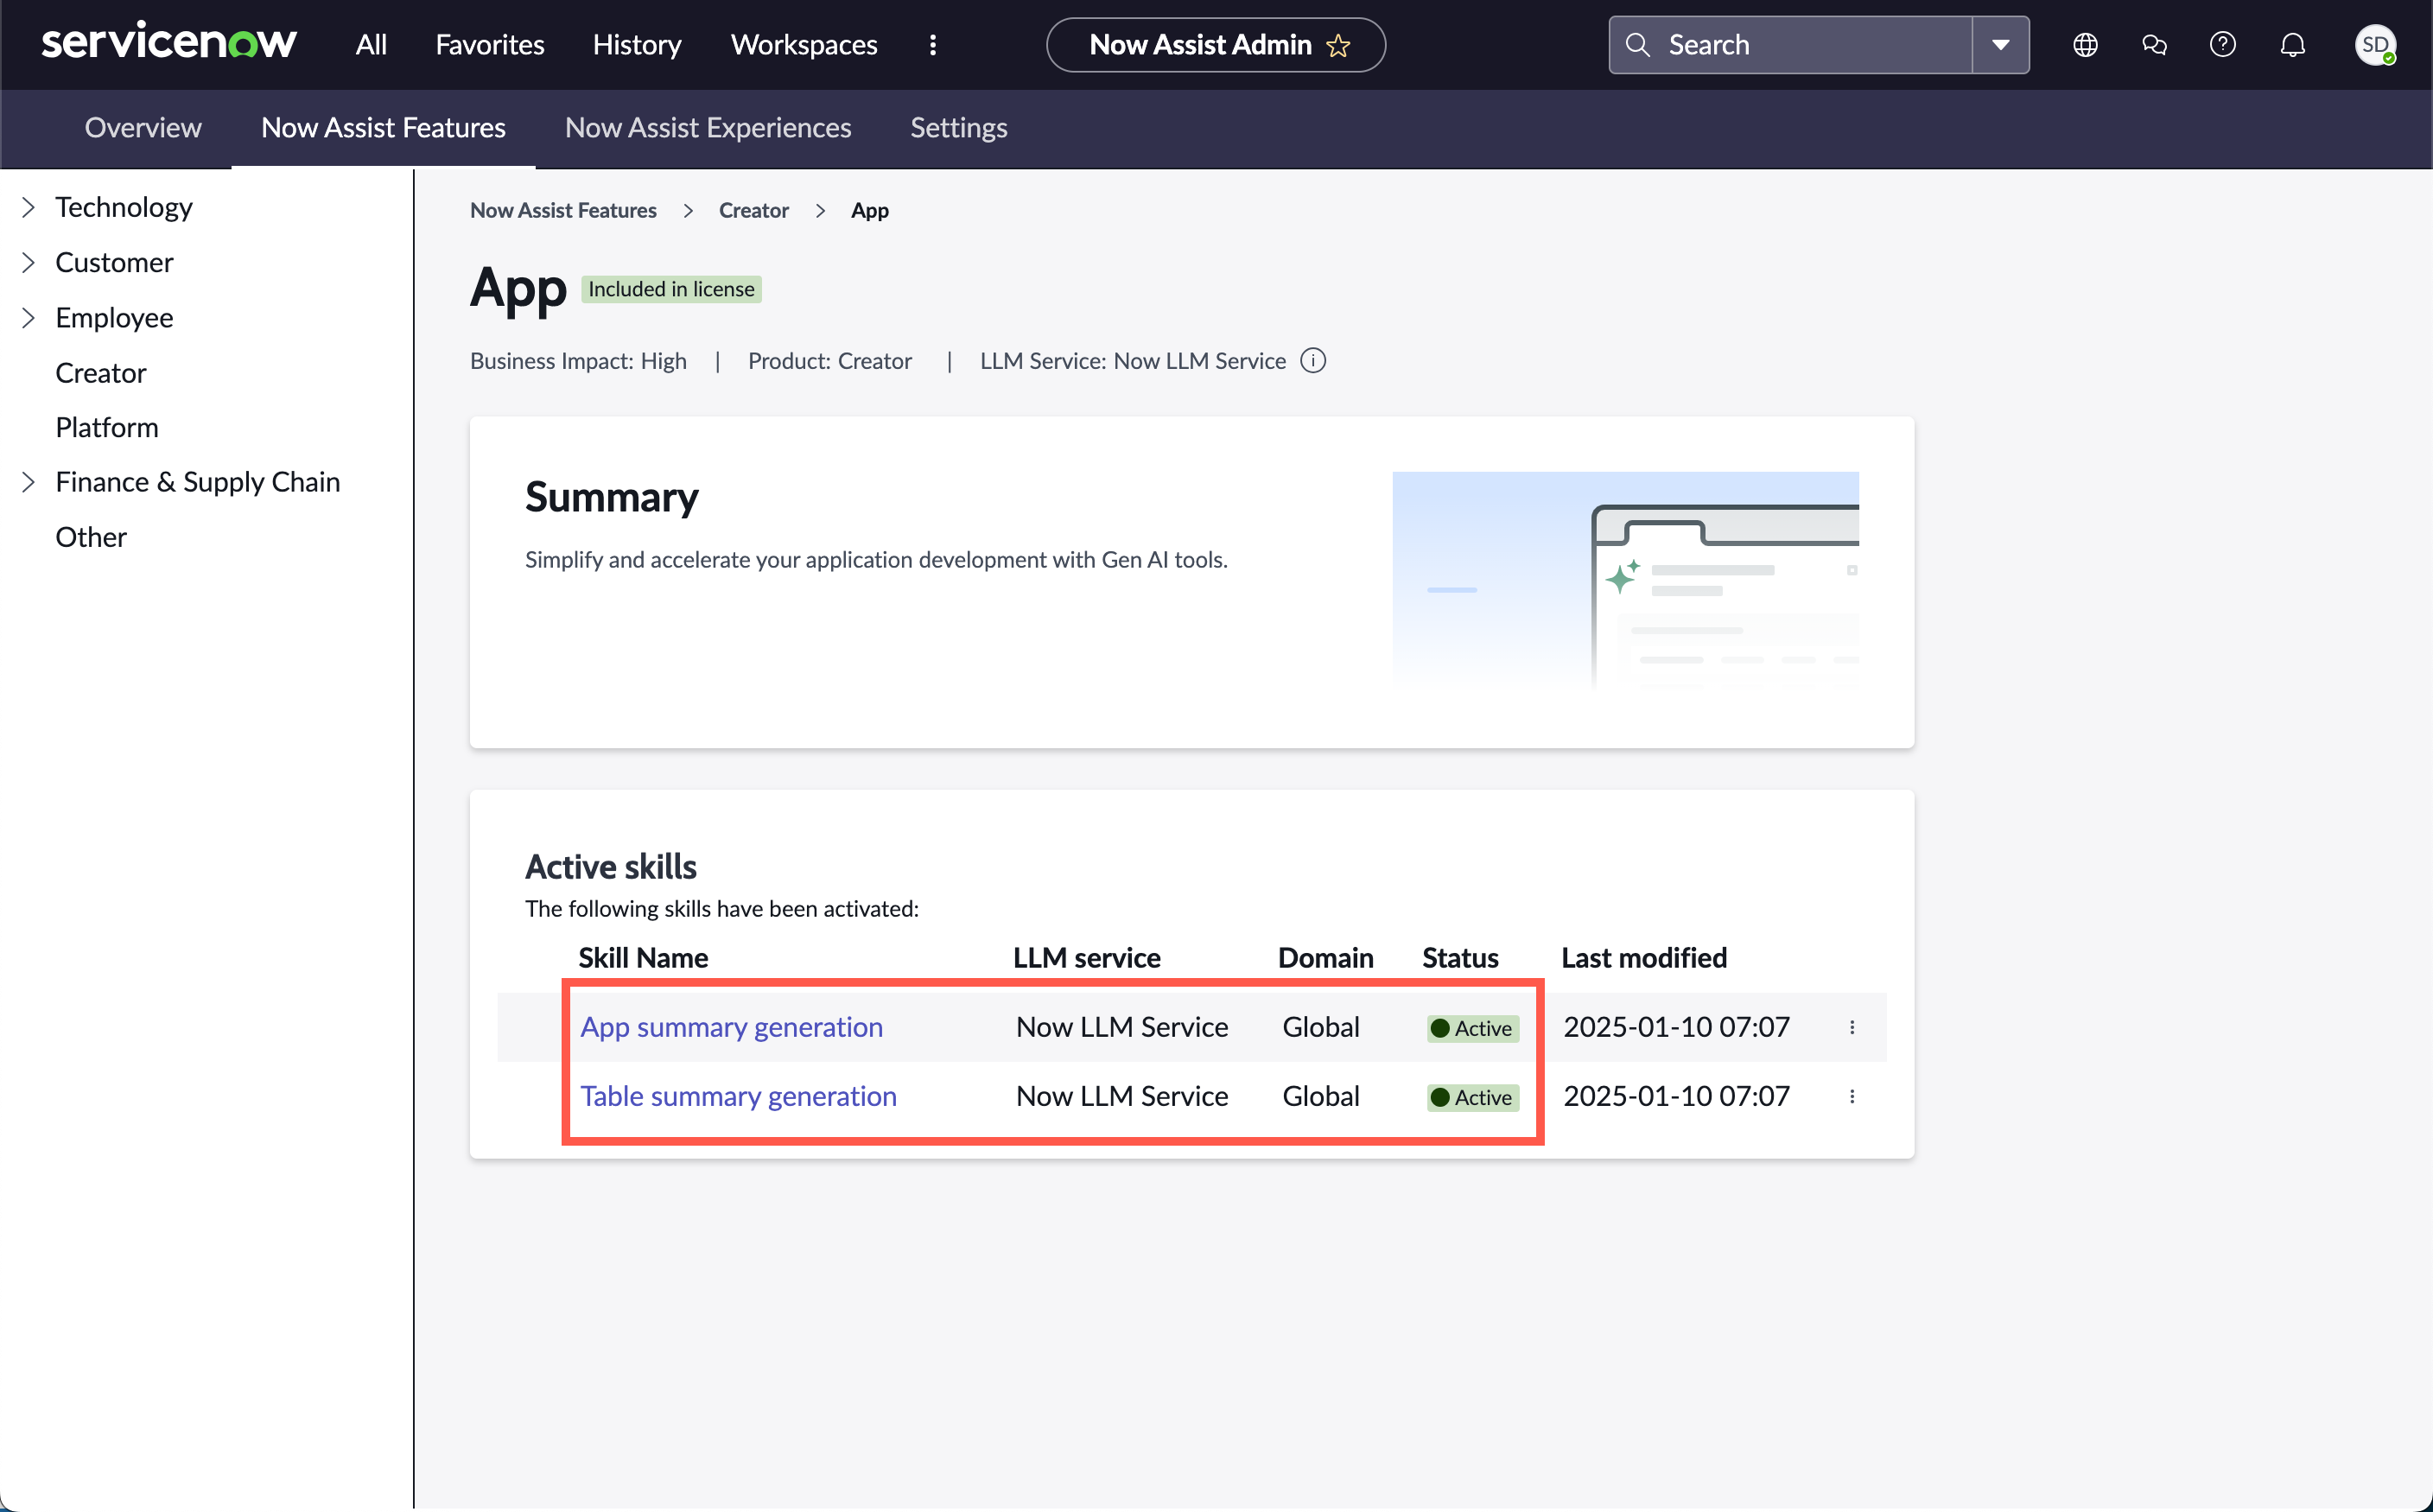Image resolution: width=2433 pixels, height=1512 pixels.
Task: Open the History menu
Action: (637, 45)
